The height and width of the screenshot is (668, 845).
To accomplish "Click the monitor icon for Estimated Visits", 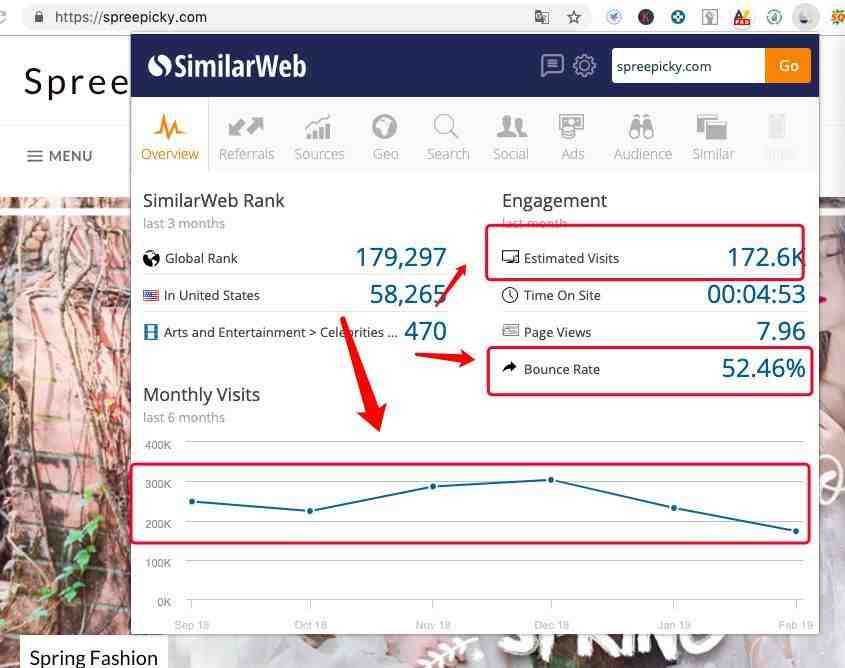I will (x=510, y=257).
